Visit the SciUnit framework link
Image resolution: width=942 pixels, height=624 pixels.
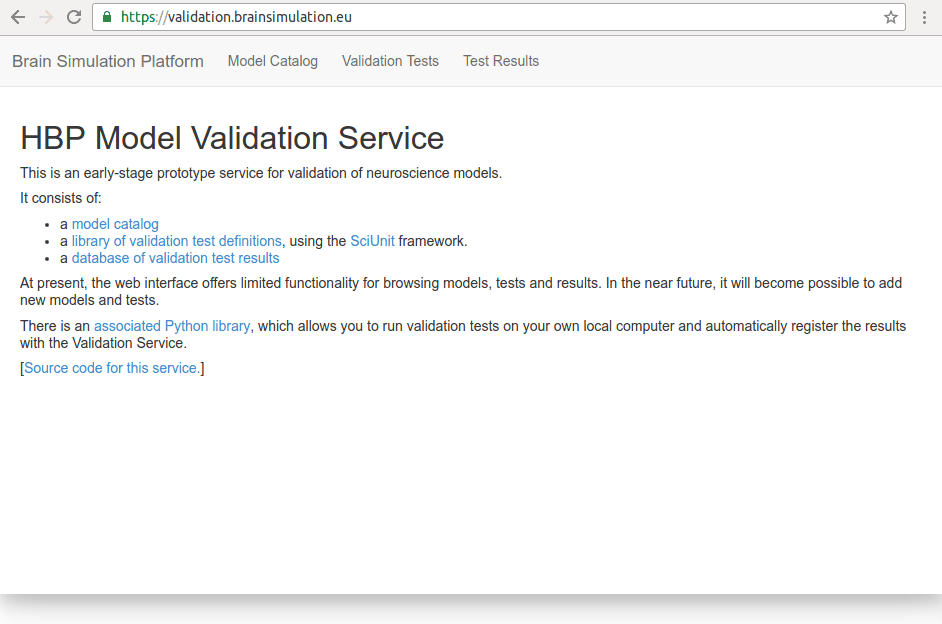pyautogui.click(x=372, y=241)
